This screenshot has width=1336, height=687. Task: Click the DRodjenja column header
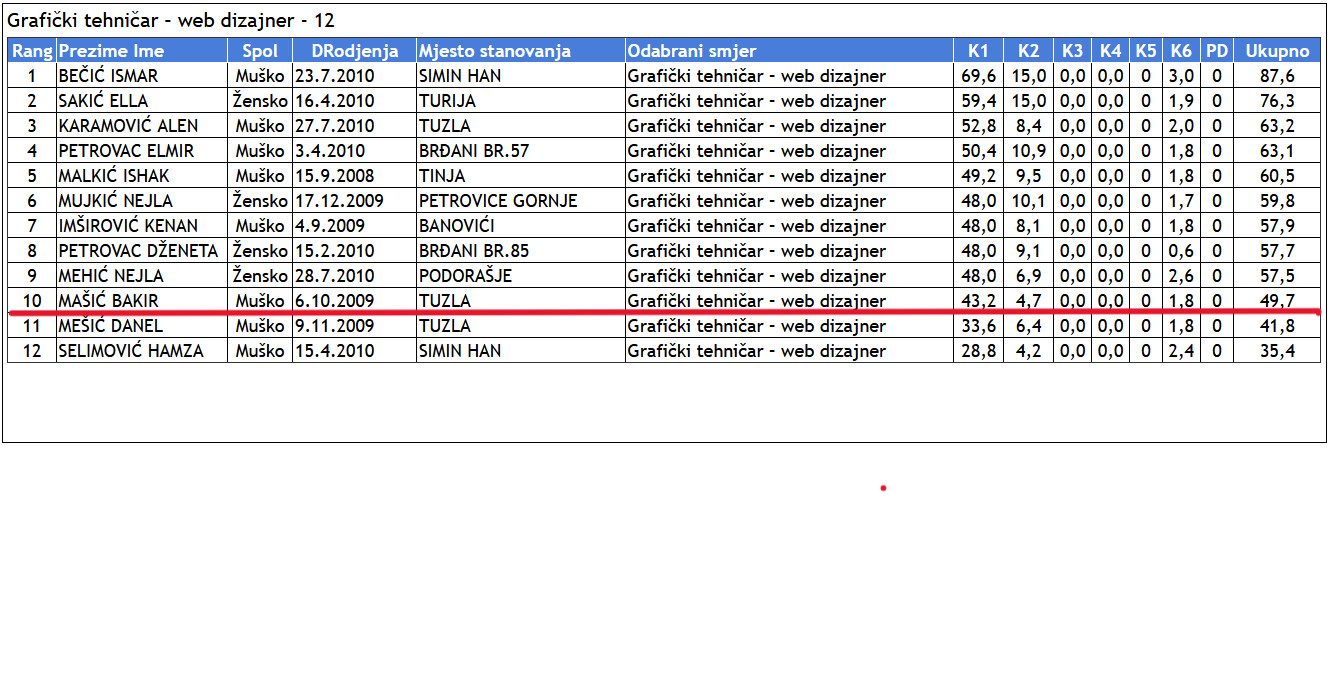coord(355,51)
